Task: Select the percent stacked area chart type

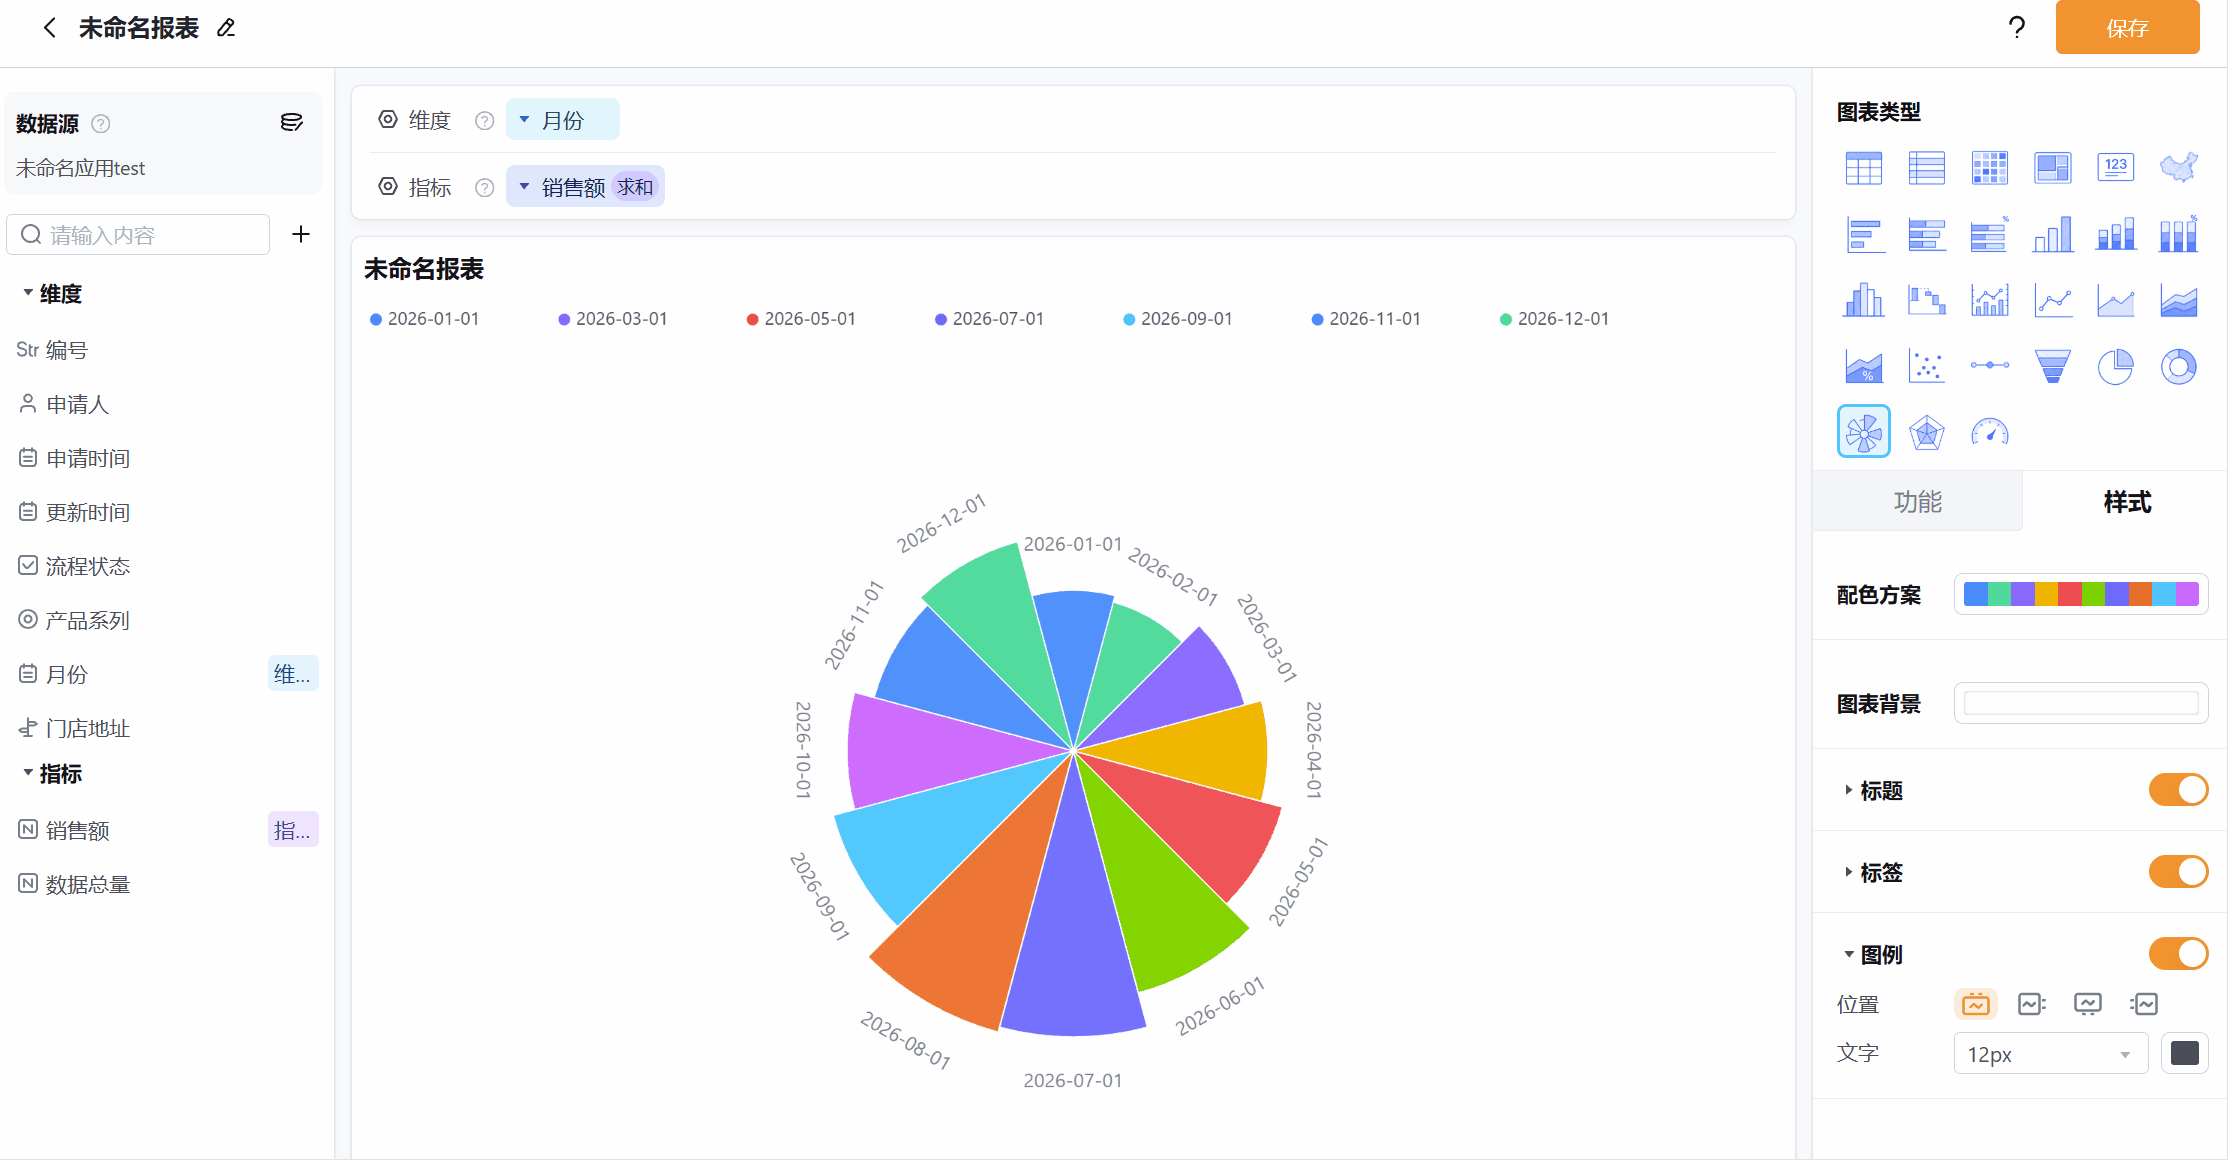Action: click(1864, 366)
